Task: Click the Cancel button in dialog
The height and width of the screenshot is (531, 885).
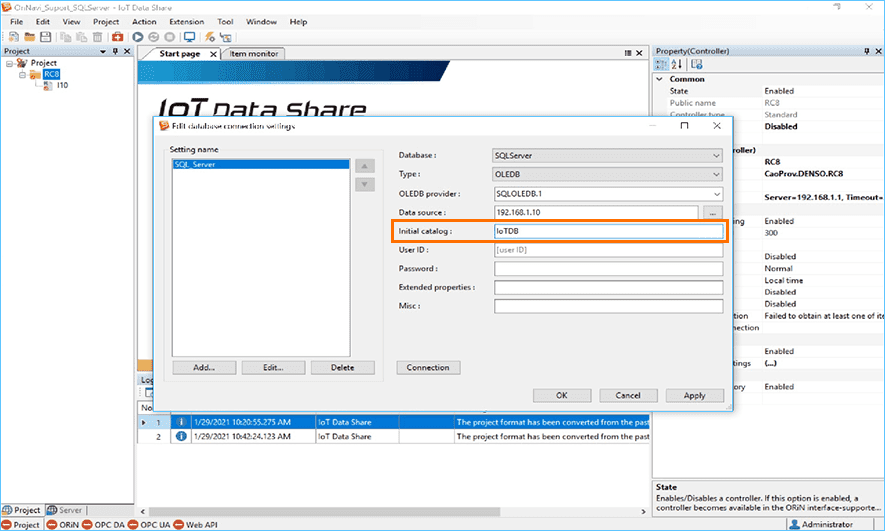Action: [x=628, y=396]
